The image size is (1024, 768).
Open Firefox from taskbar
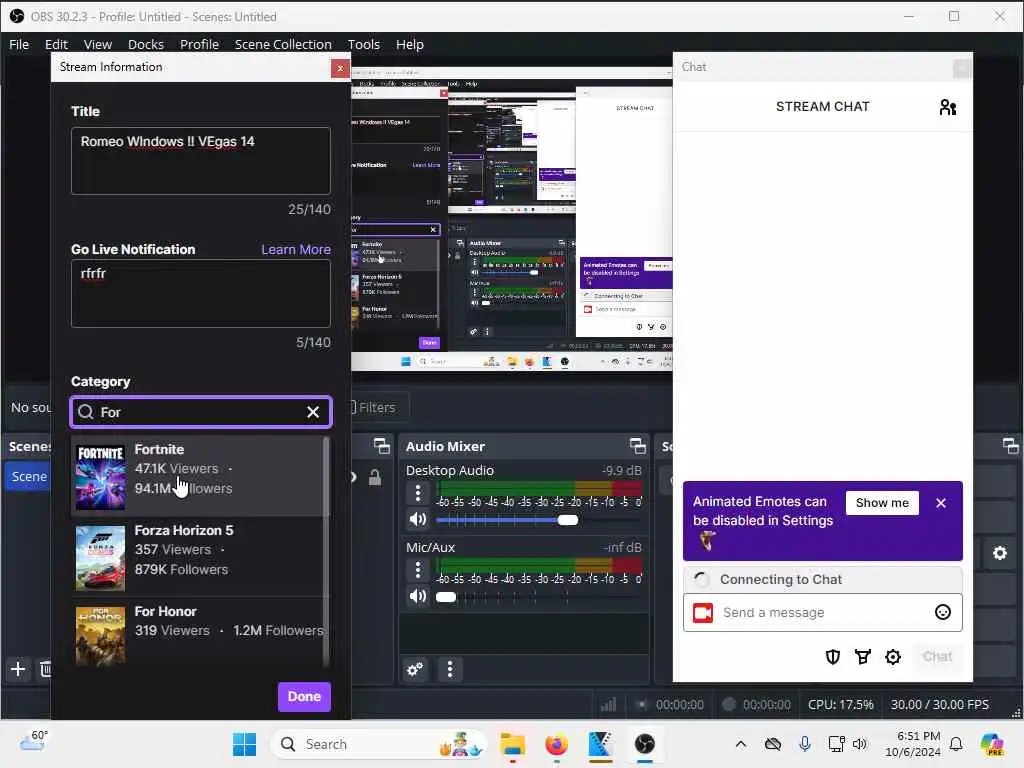556,744
